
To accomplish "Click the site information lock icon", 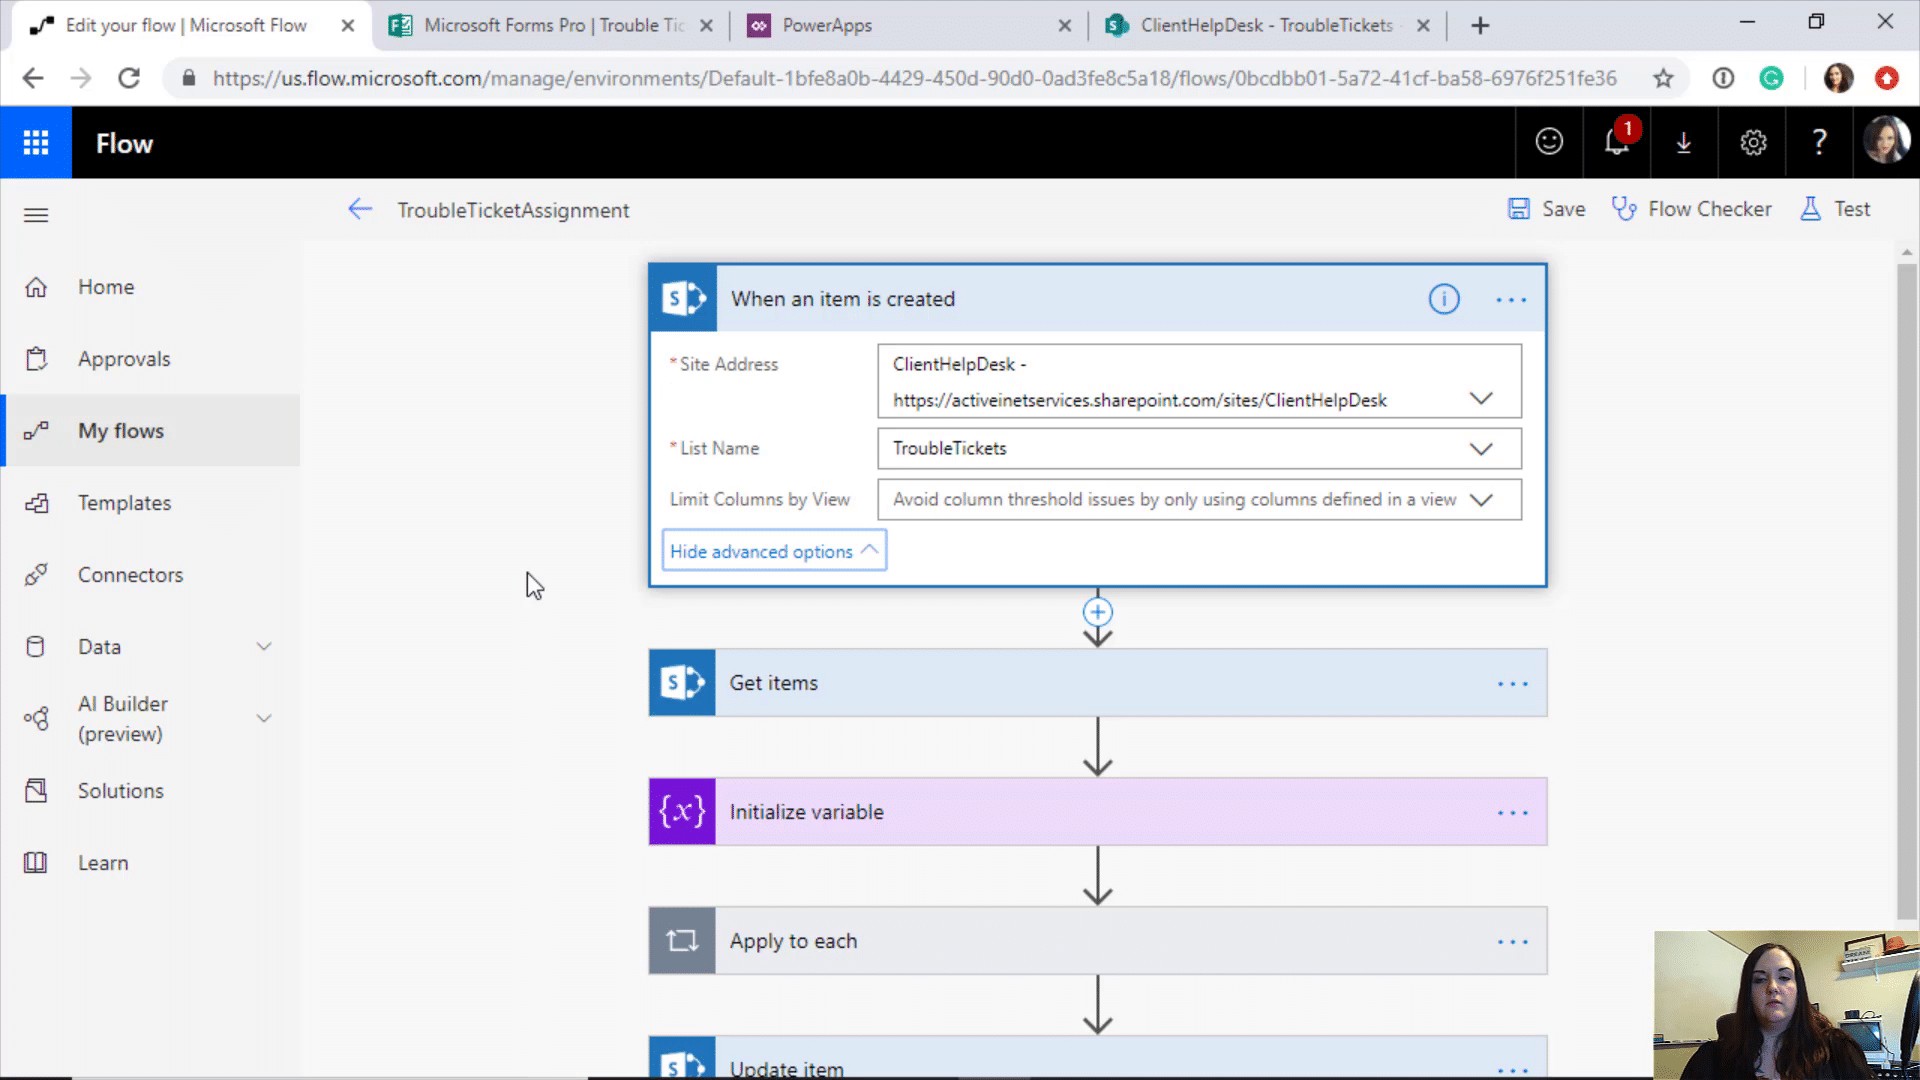I will [188, 78].
